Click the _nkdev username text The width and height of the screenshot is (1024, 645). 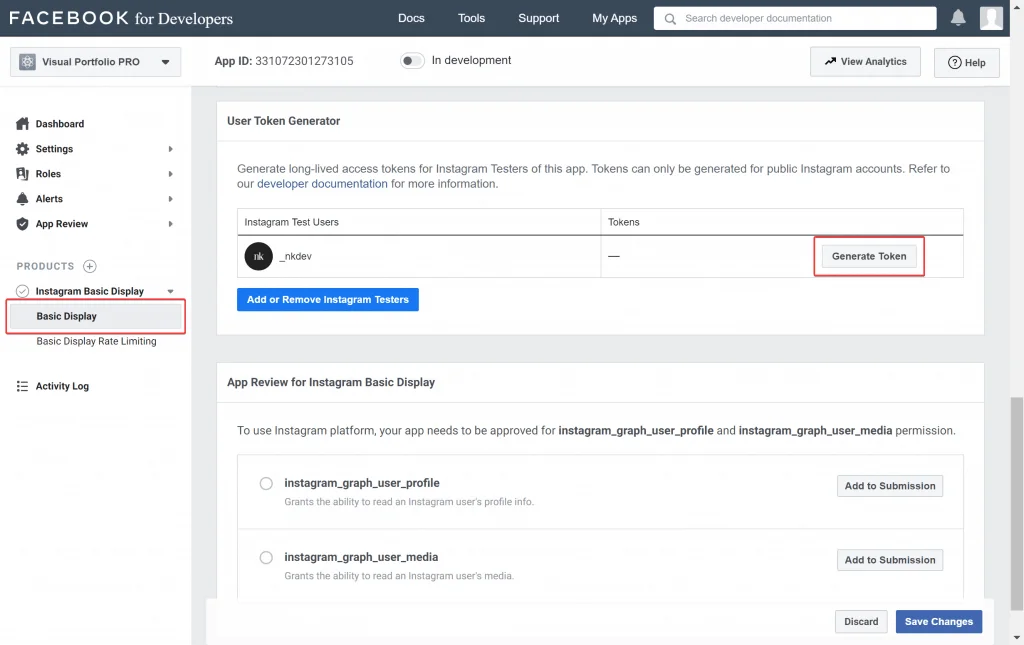(295, 257)
